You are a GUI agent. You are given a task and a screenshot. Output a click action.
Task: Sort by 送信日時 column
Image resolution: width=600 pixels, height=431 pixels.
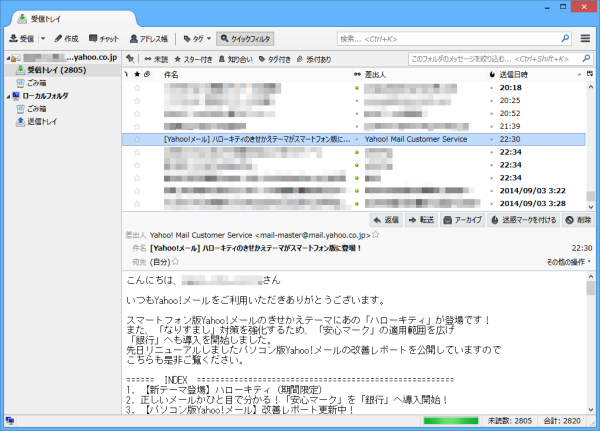click(x=540, y=75)
